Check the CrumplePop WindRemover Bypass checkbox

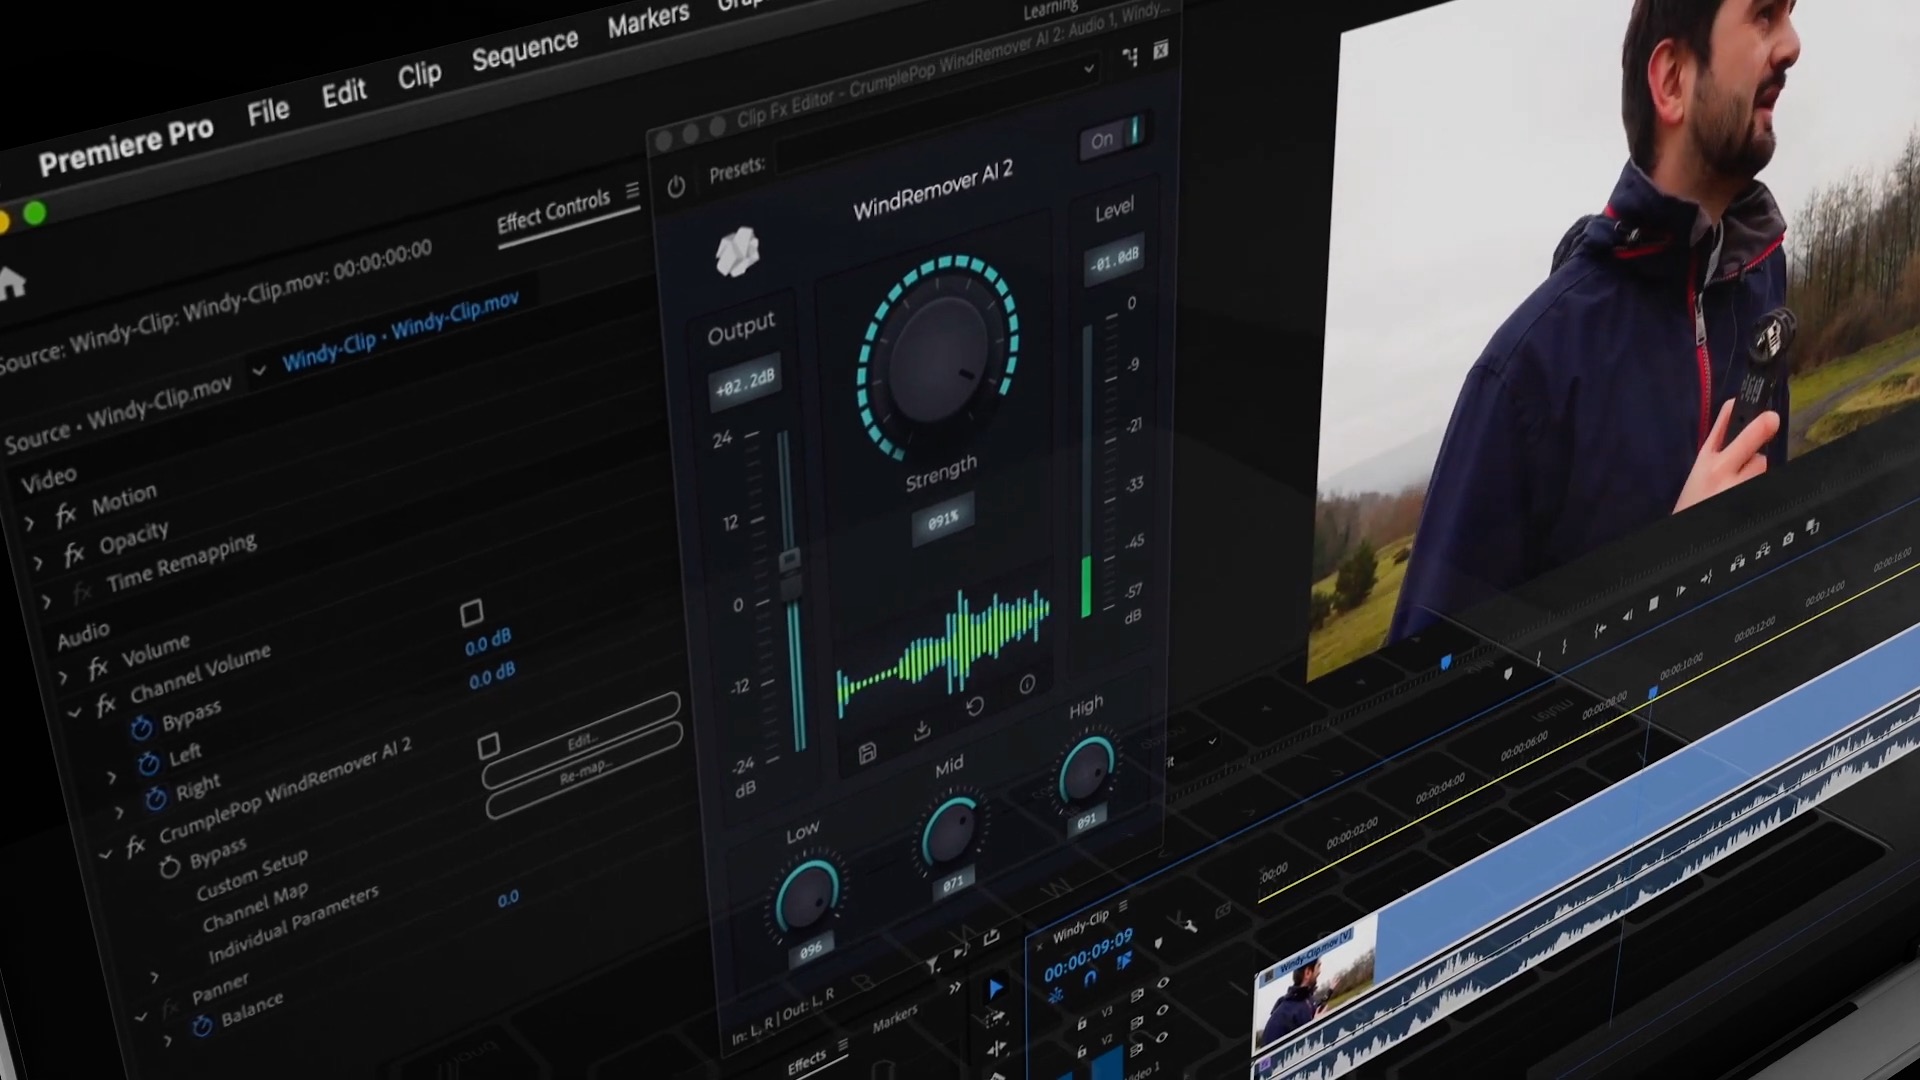click(x=489, y=746)
